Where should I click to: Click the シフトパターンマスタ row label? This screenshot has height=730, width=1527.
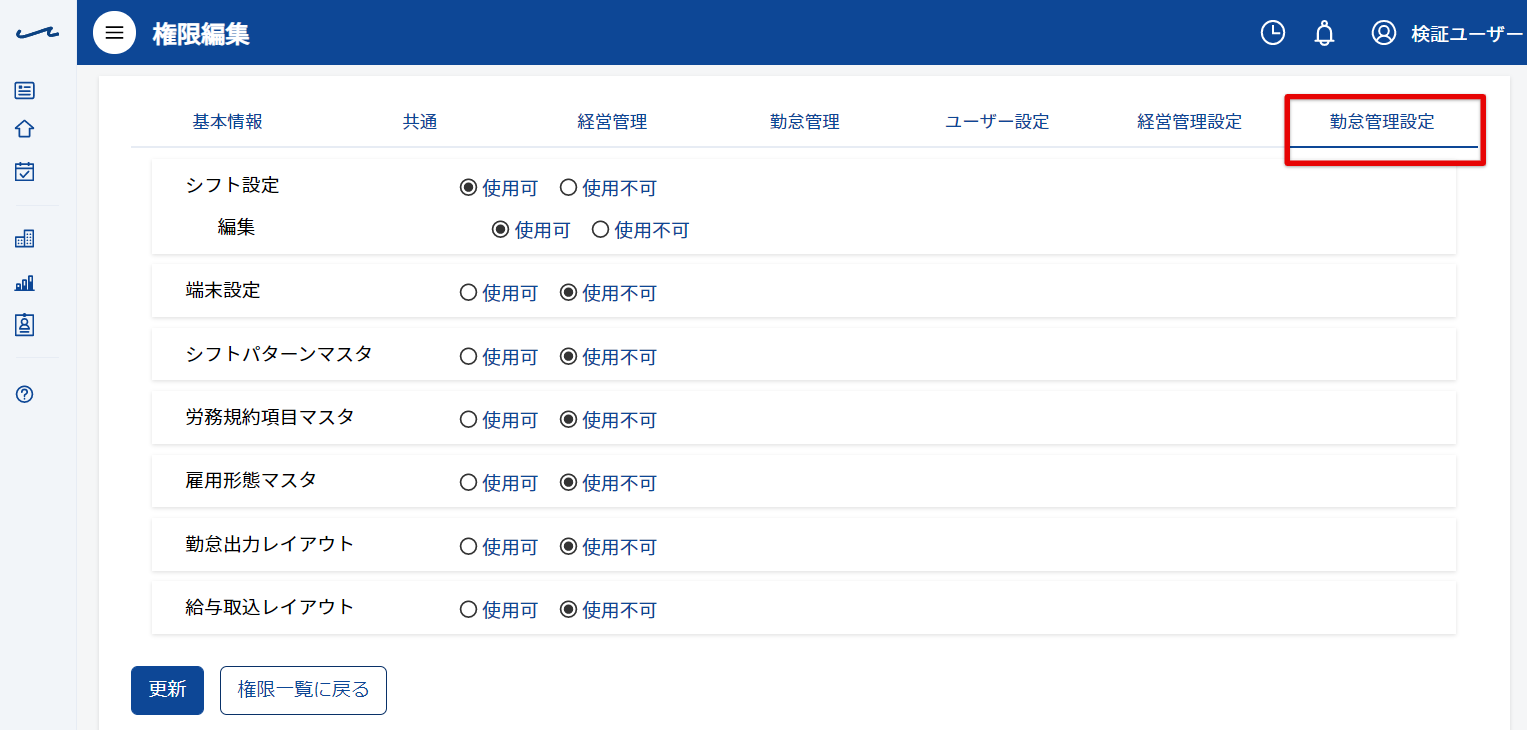(279, 354)
